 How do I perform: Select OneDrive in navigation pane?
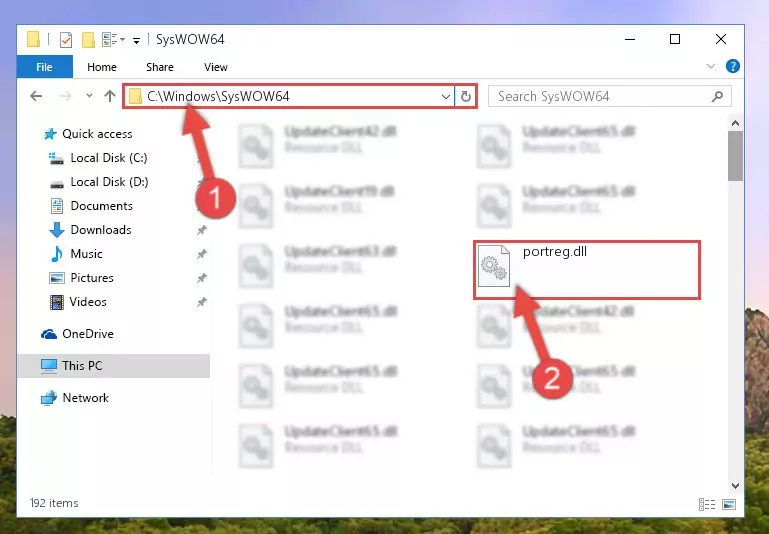(77, 334)
